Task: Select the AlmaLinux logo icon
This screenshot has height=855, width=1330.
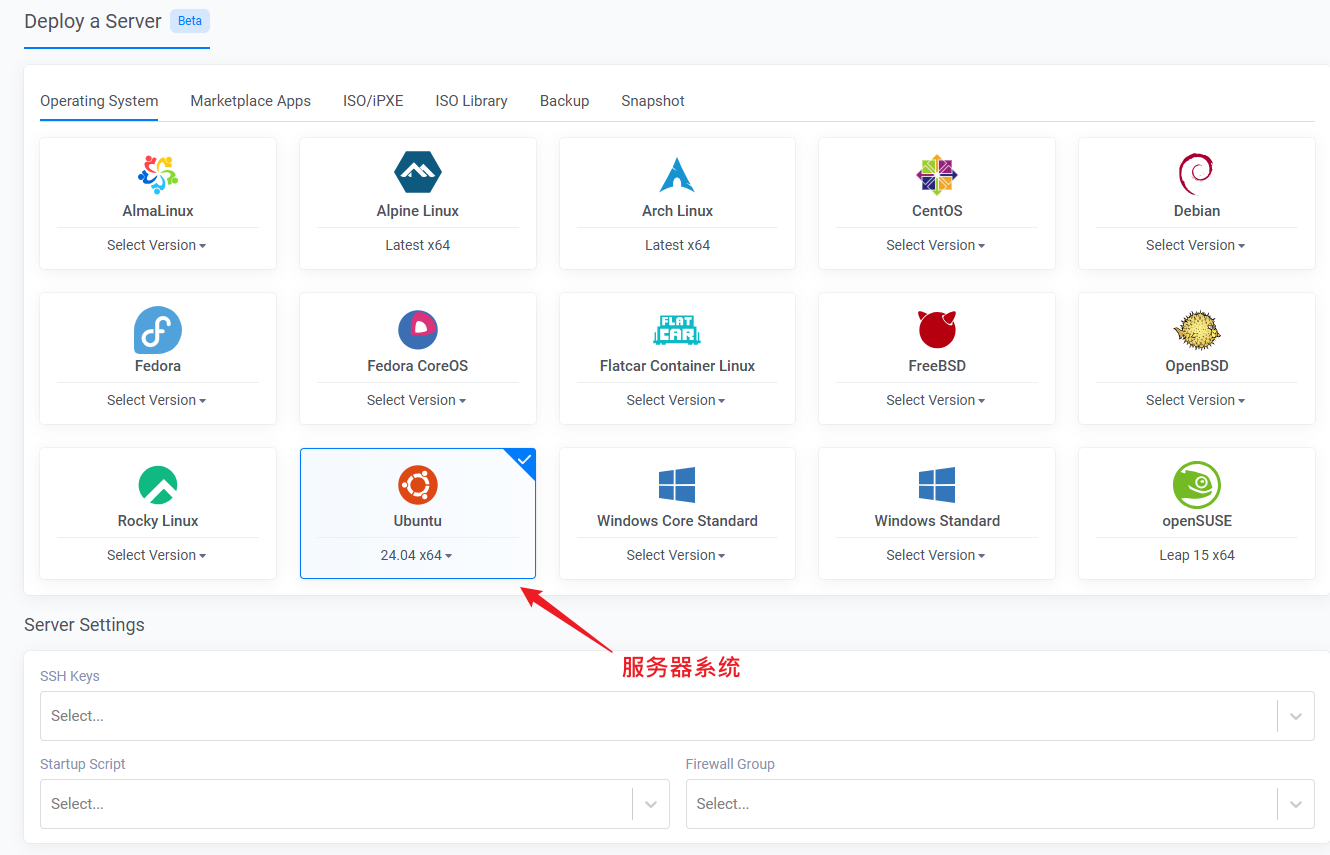Action: (x=157, y=174)
